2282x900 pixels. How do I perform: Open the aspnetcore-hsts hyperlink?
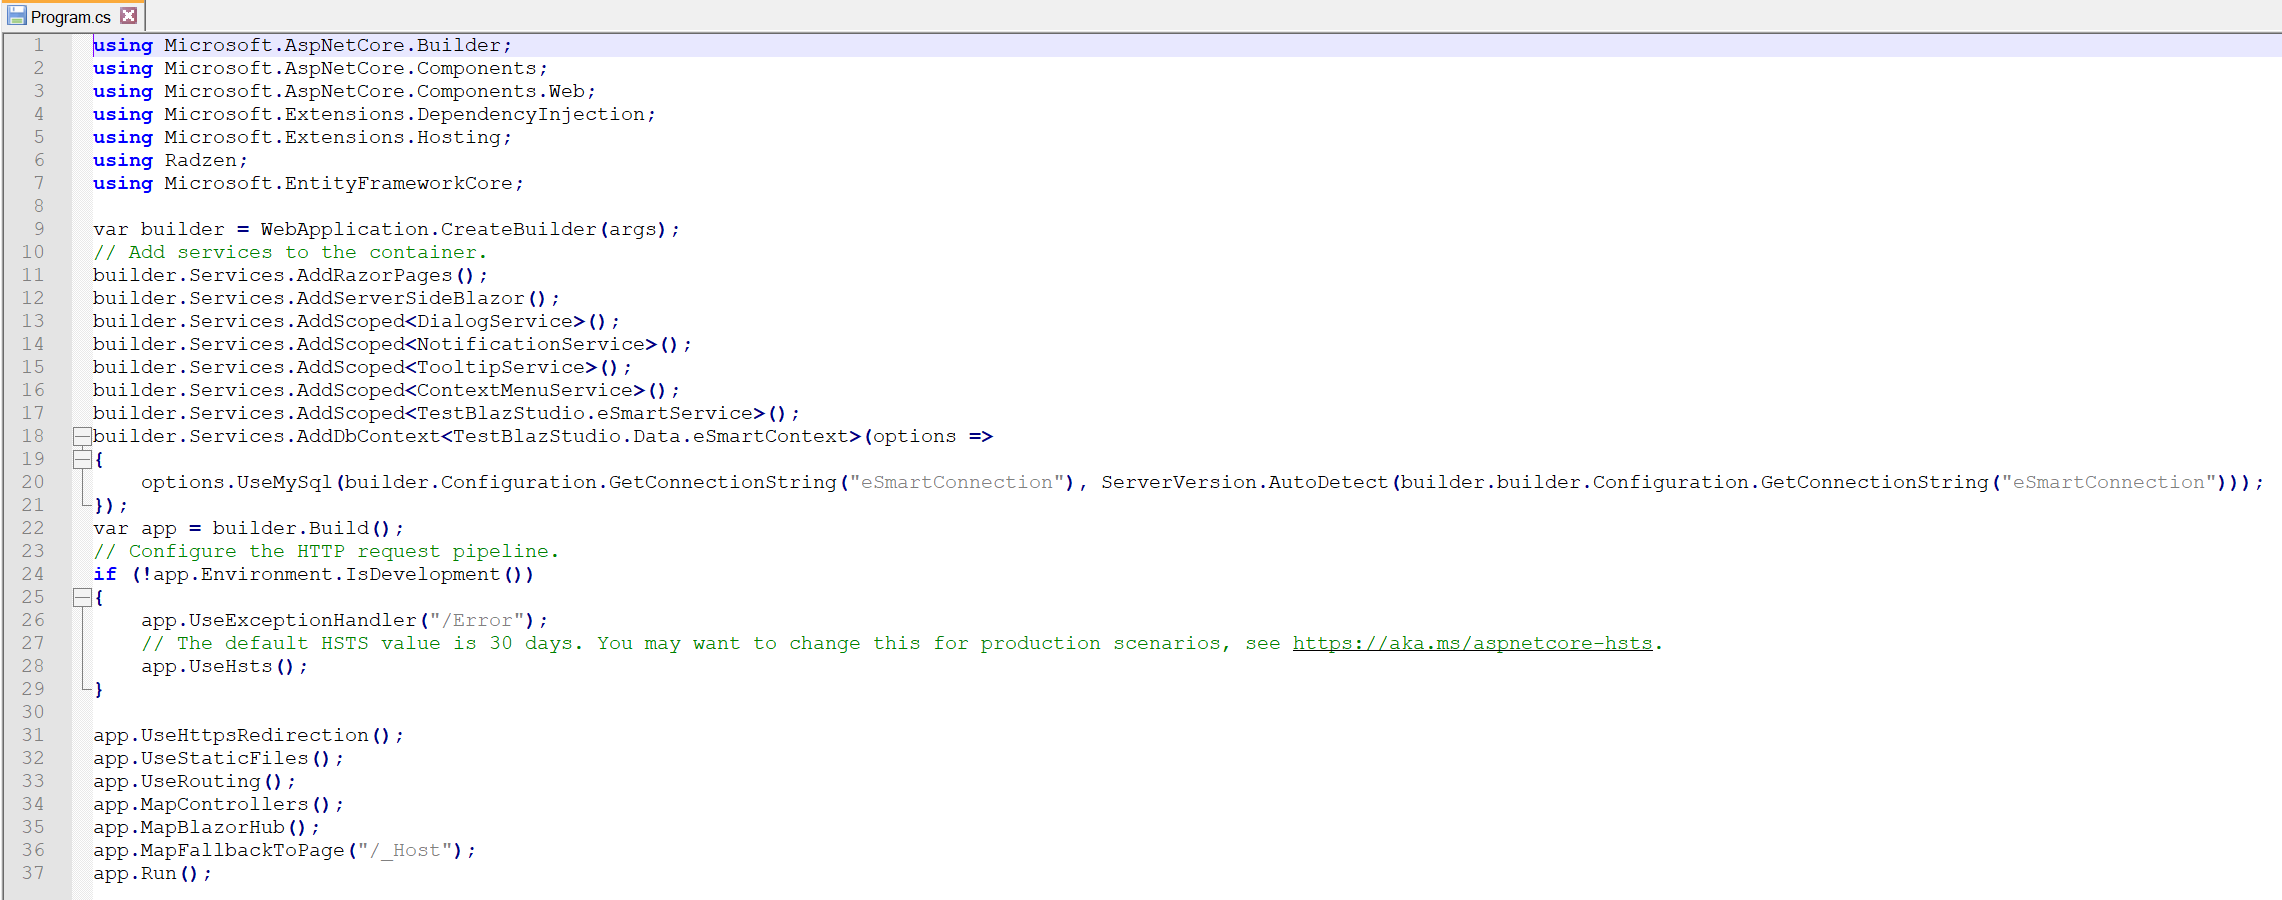(1472, 643)
